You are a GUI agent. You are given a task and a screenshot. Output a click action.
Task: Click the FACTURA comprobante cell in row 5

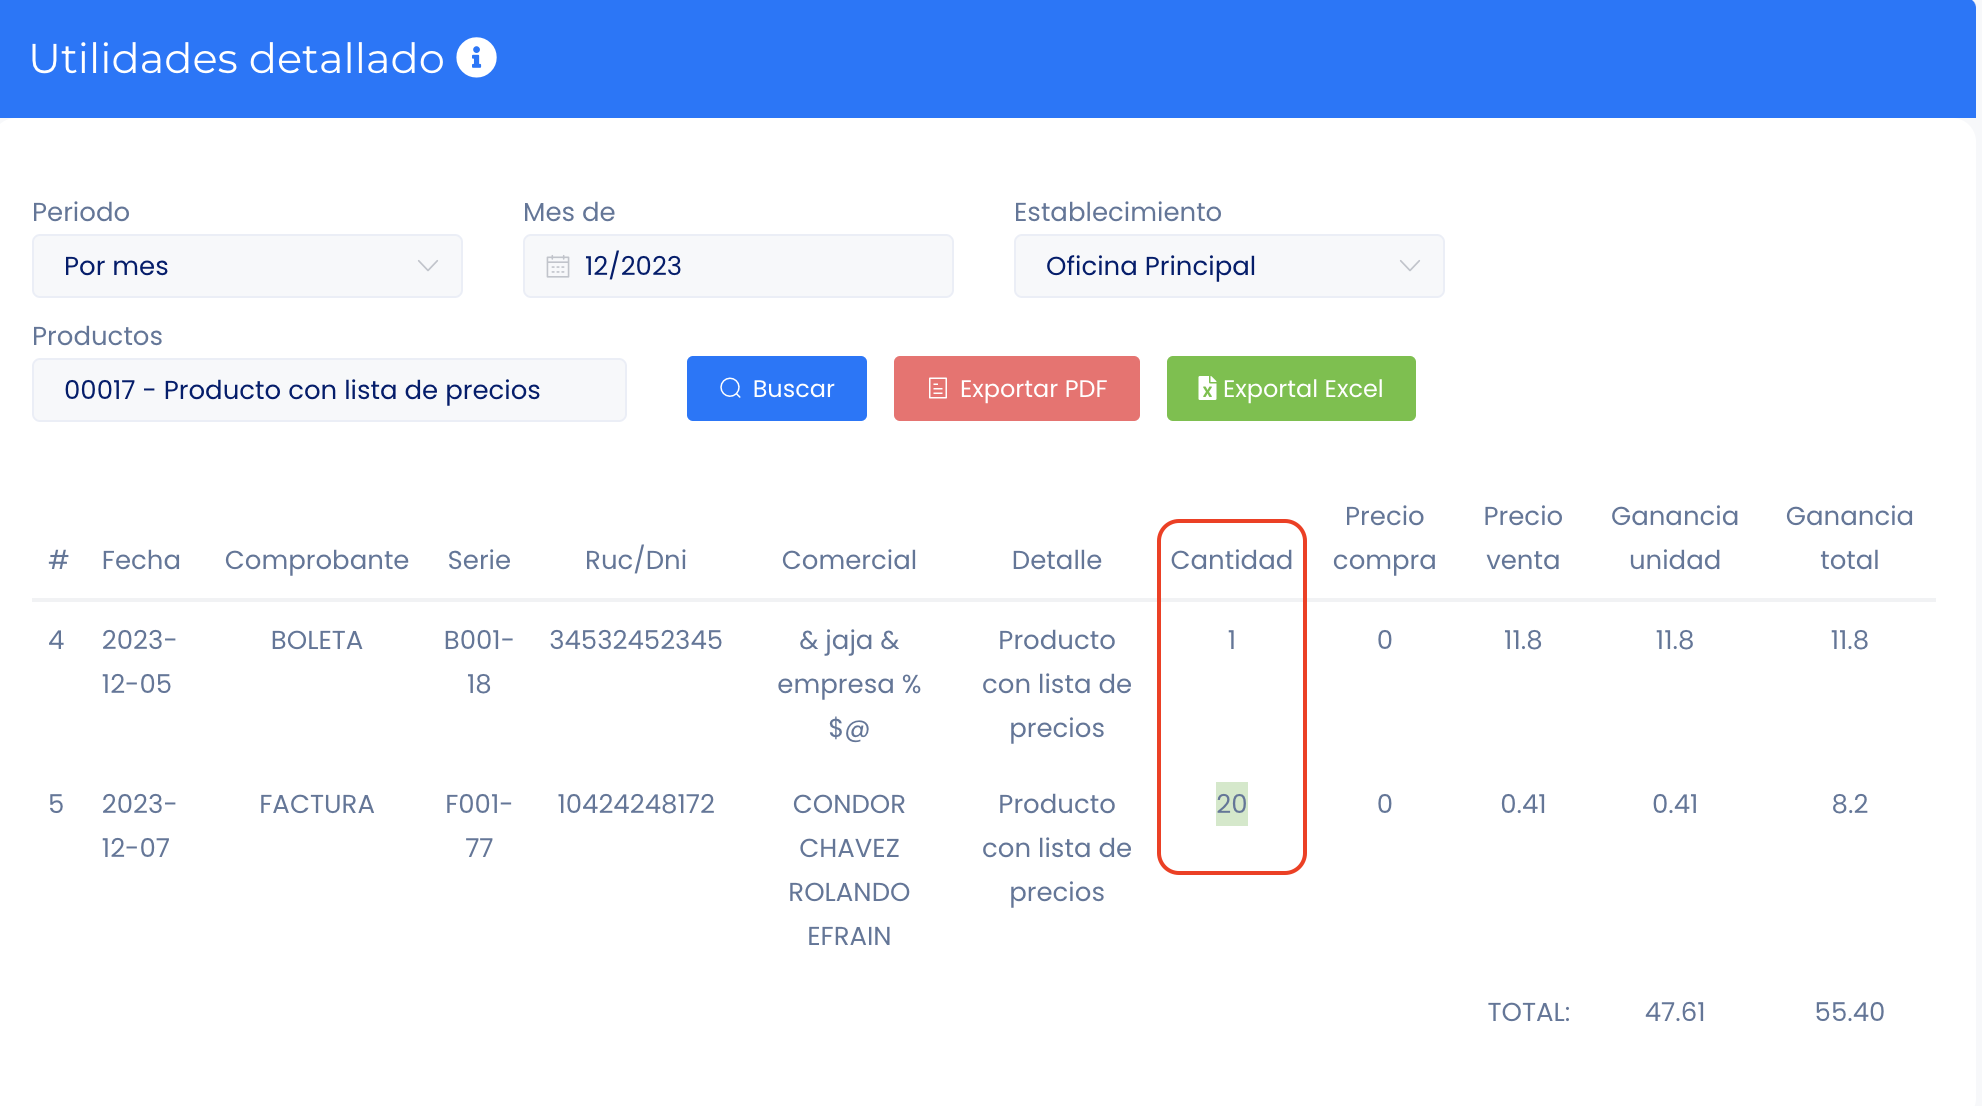(x=316, y=804)
